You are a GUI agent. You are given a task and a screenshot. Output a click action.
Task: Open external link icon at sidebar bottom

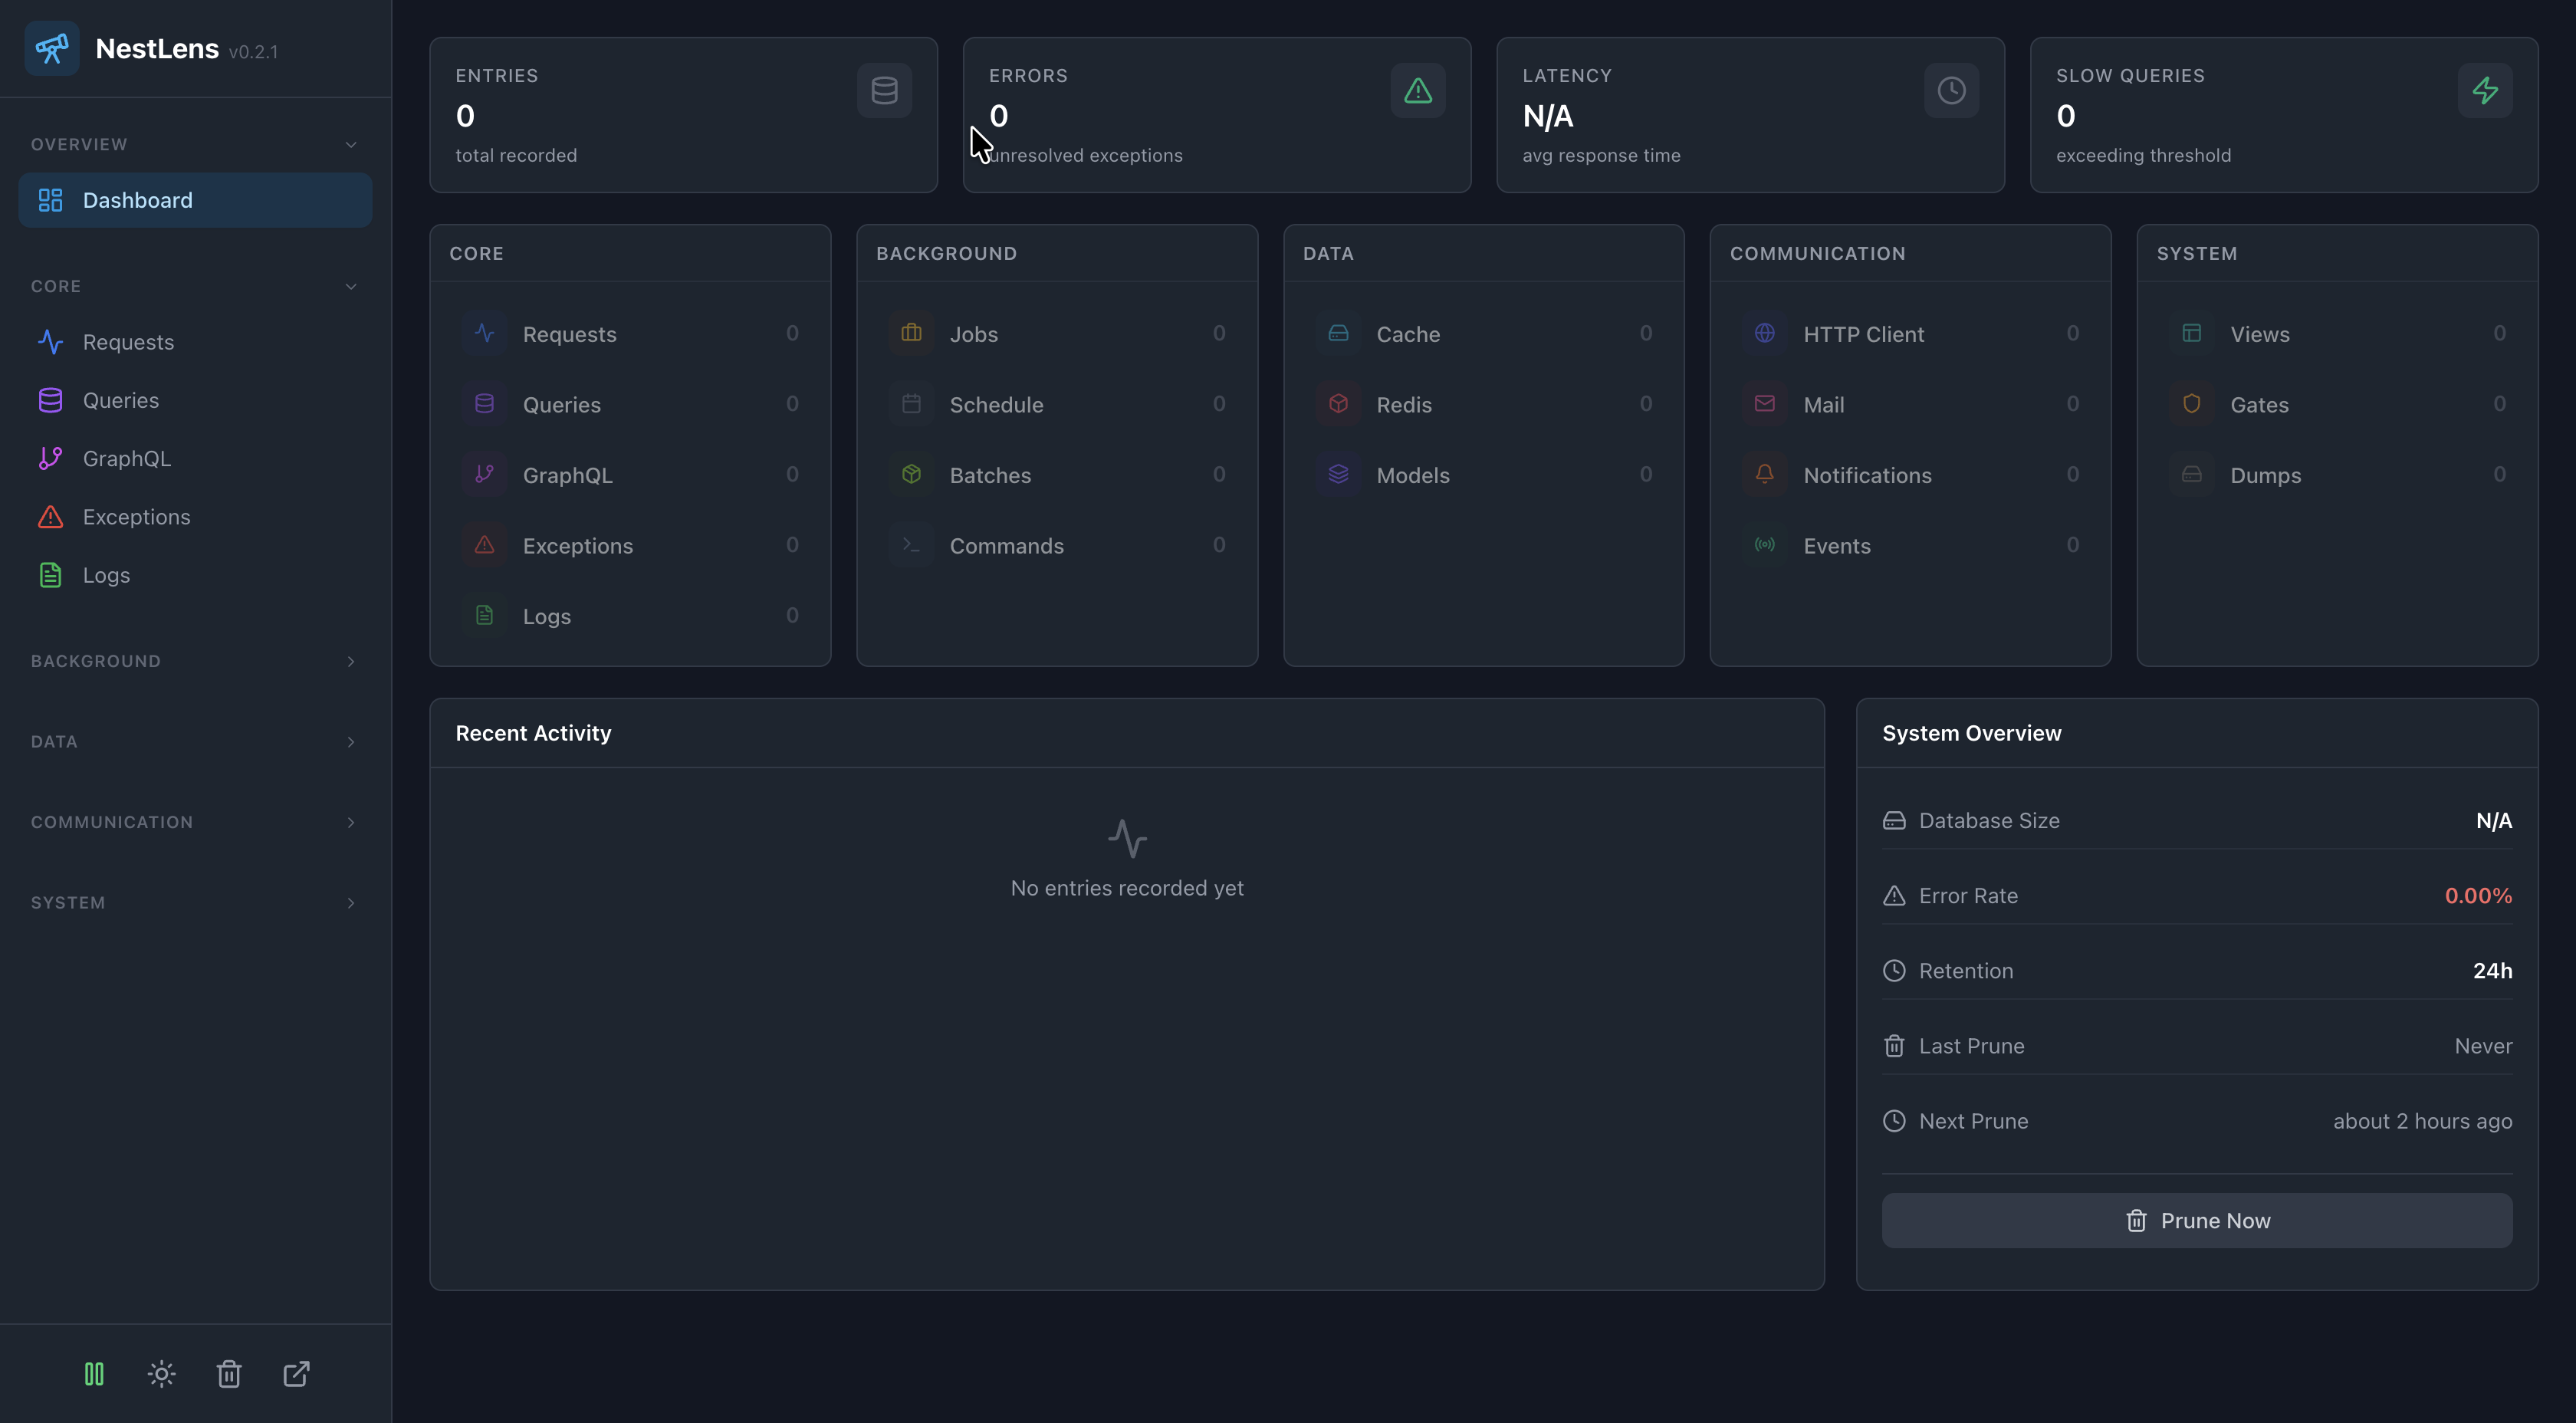coord(295,1374)
